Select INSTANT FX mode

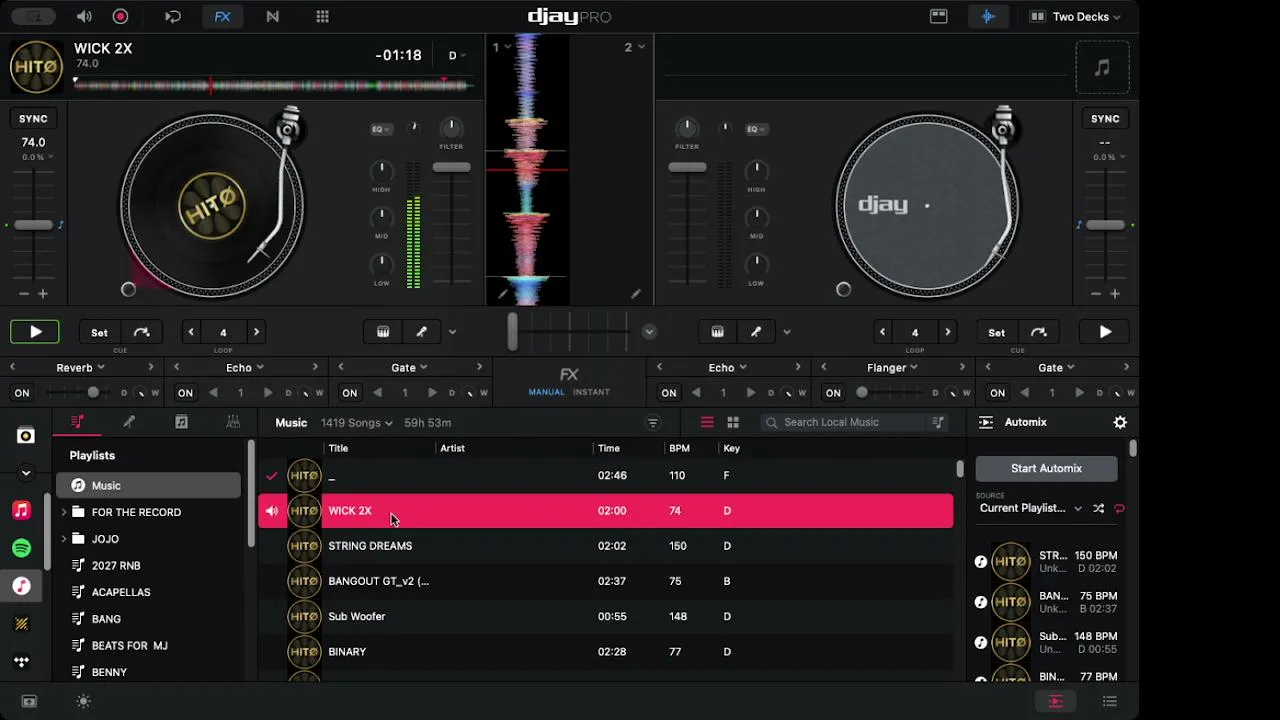pos(591,392)
